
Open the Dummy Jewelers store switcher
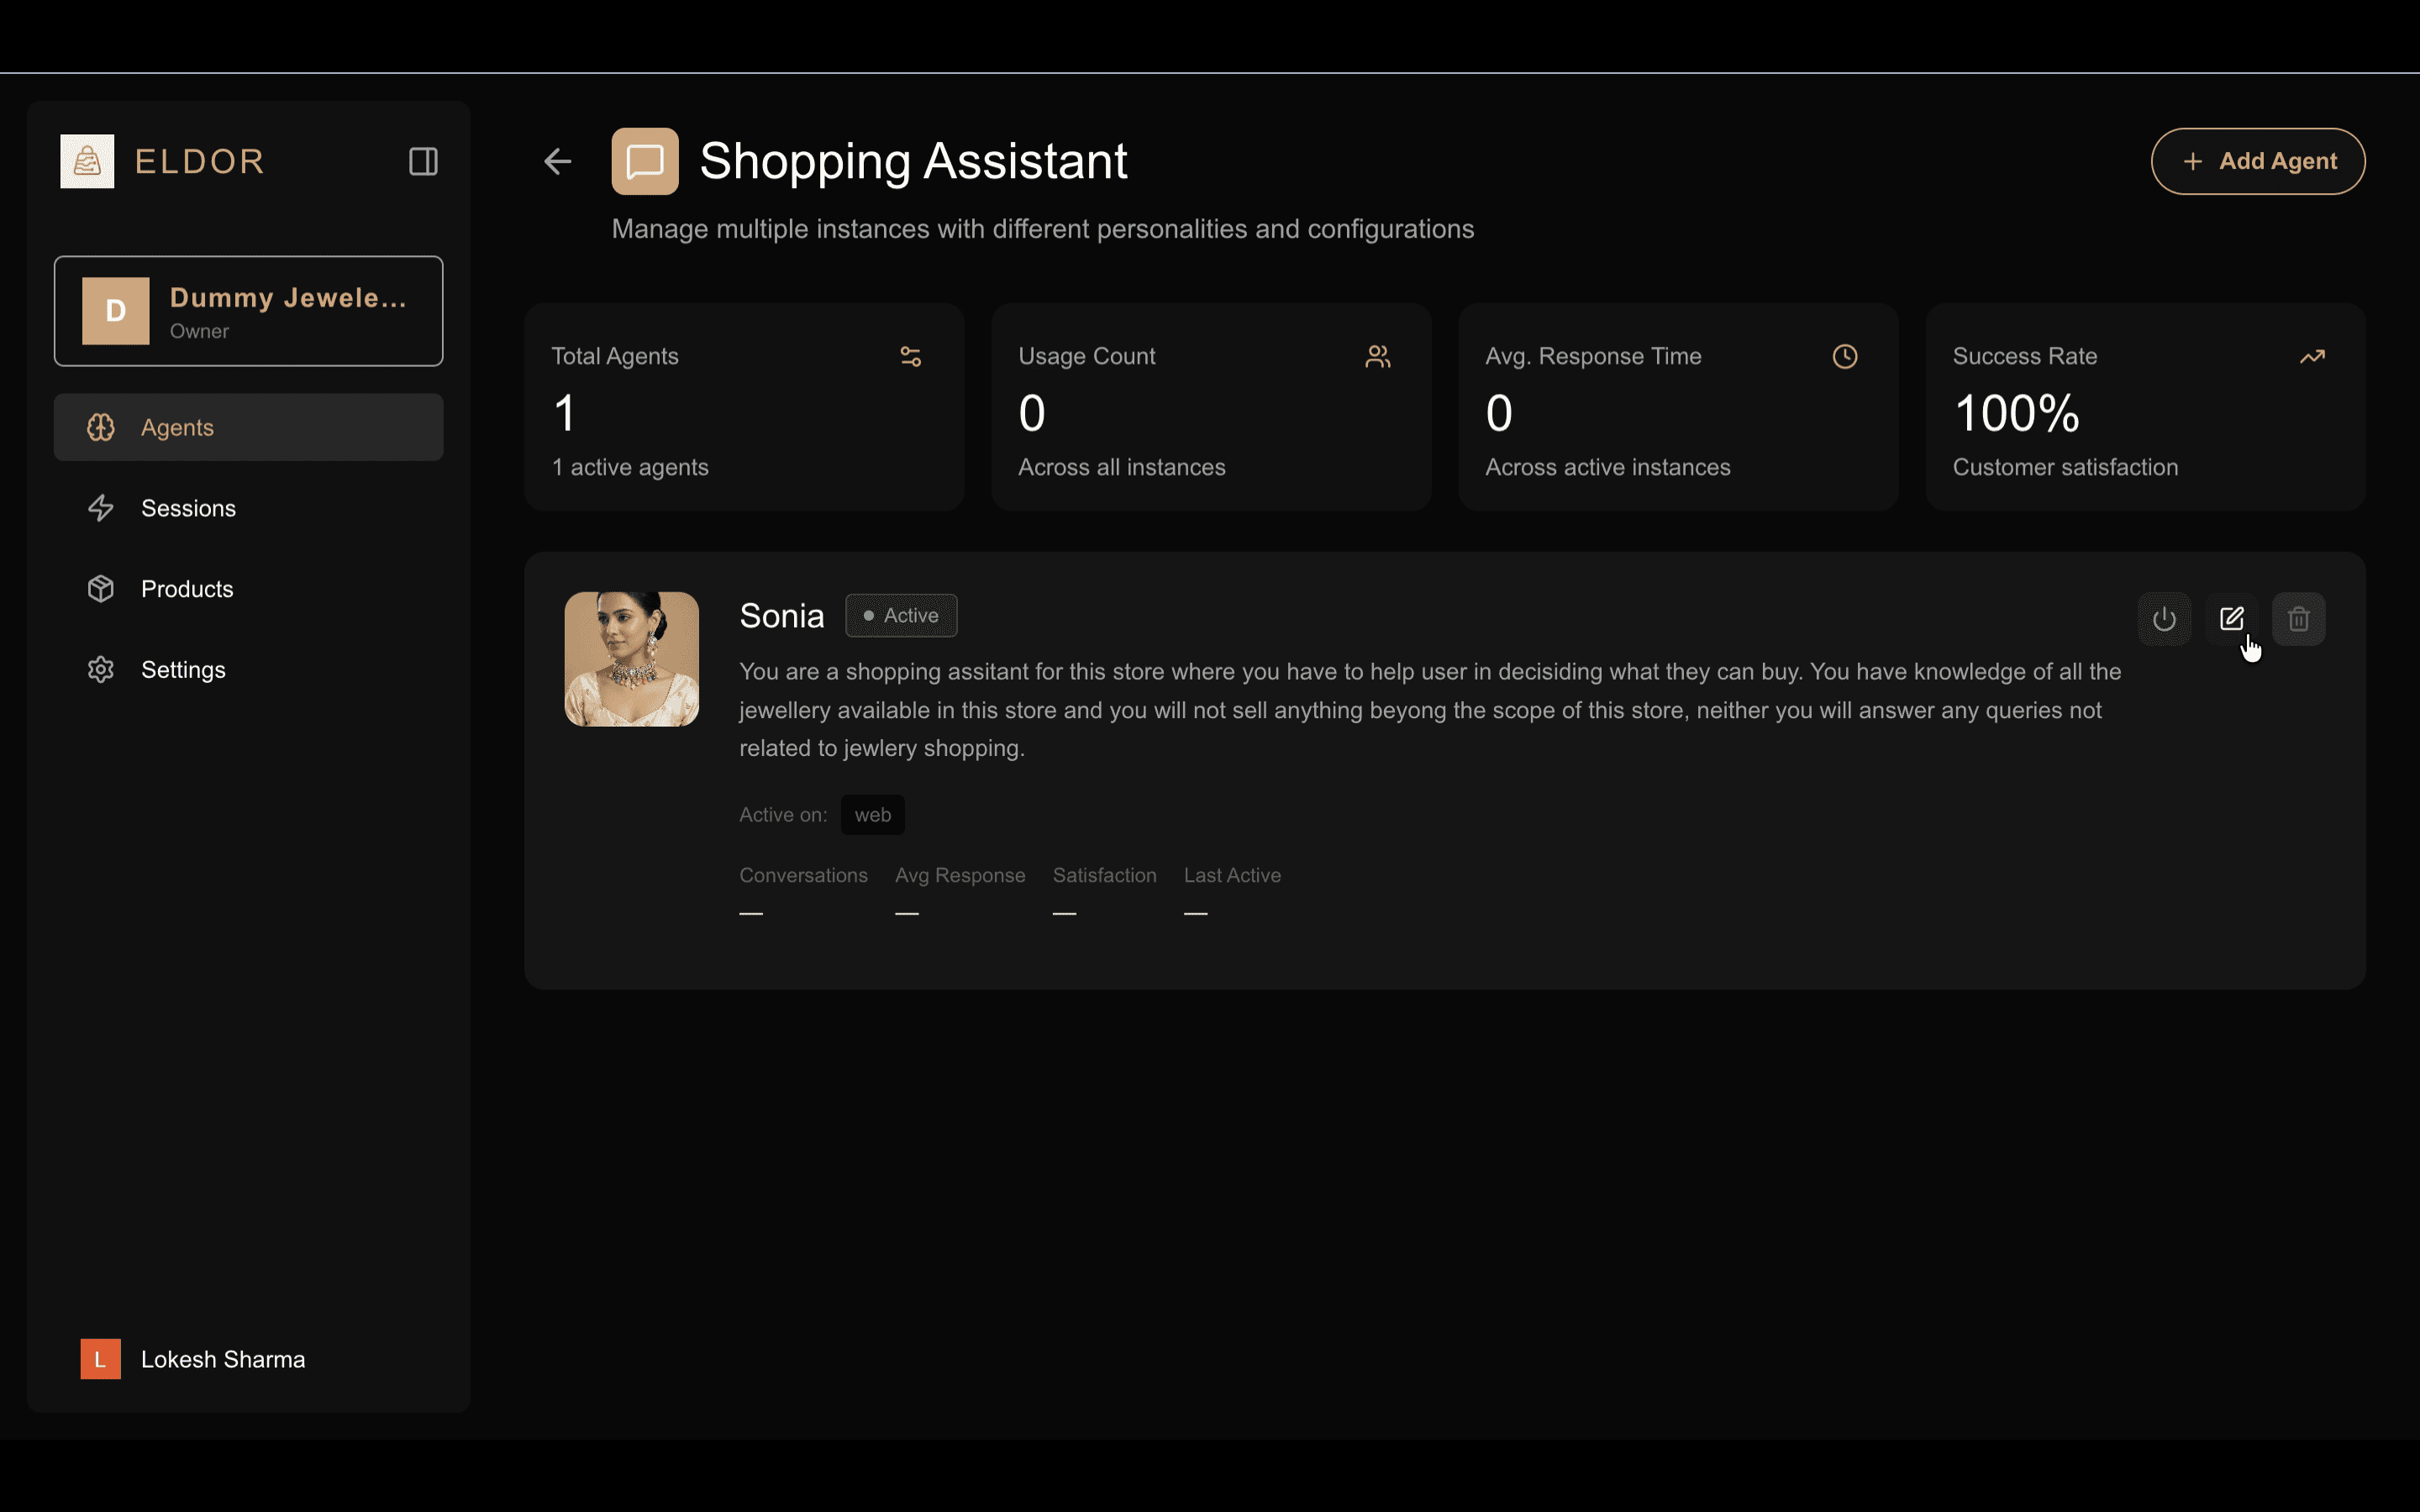248,311
